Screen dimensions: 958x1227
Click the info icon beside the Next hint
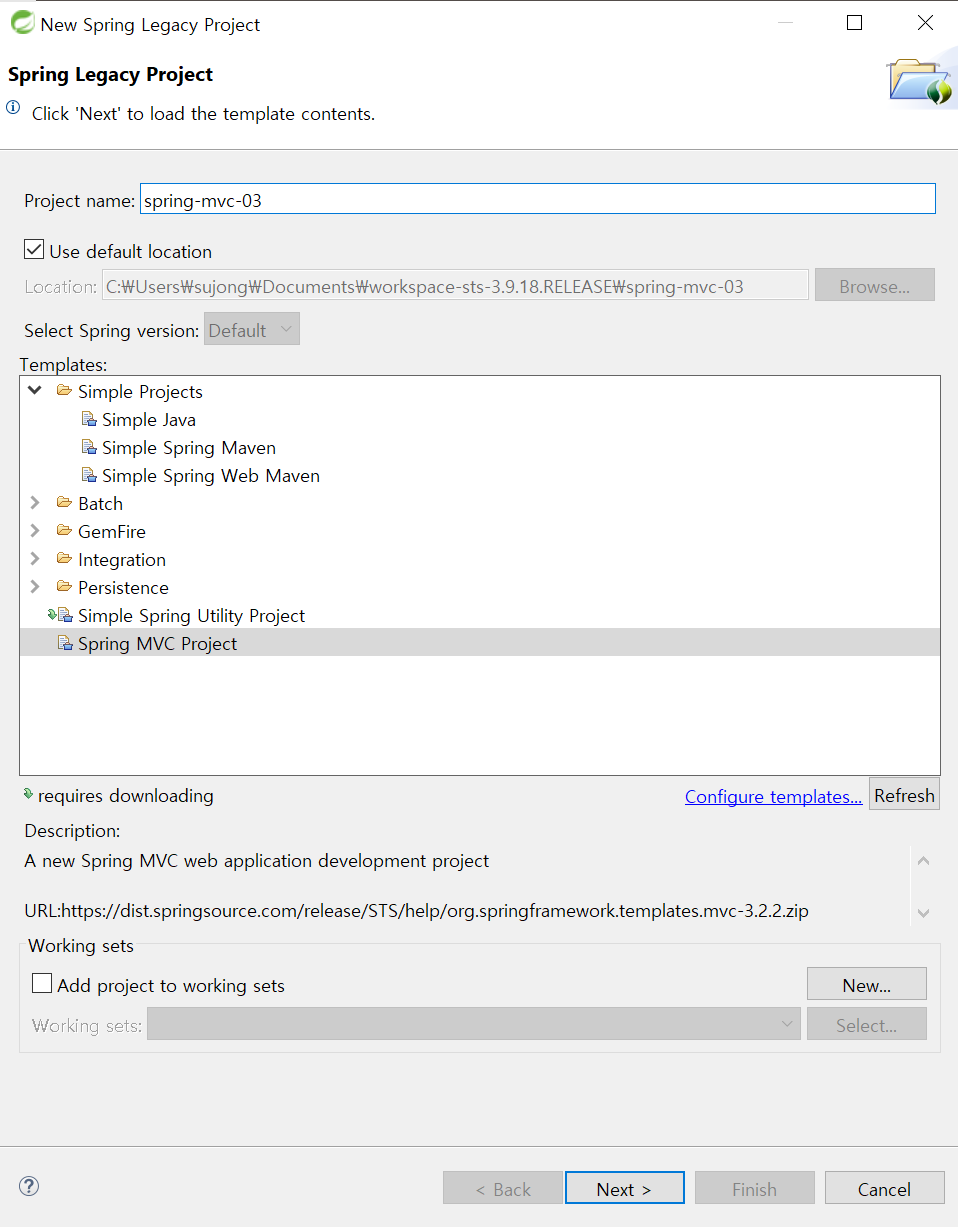[14, 108]
